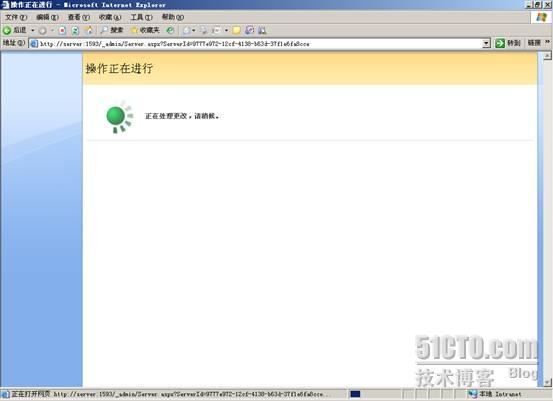Click the Research toolbar icon
Image resolution: width=553 pixels, height=401 pixels.
tap(250, 31)
